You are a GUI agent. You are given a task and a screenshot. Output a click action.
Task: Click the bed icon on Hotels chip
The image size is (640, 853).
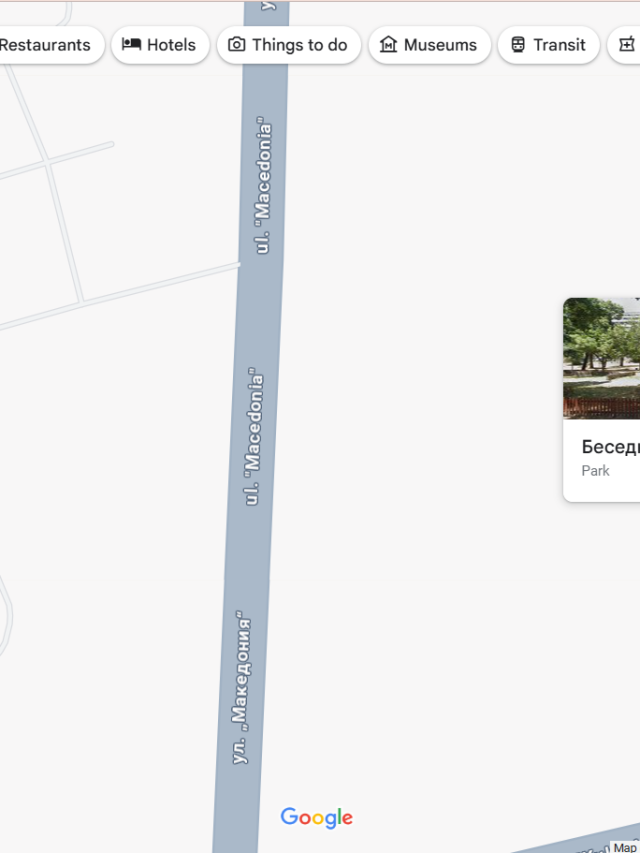131,45
